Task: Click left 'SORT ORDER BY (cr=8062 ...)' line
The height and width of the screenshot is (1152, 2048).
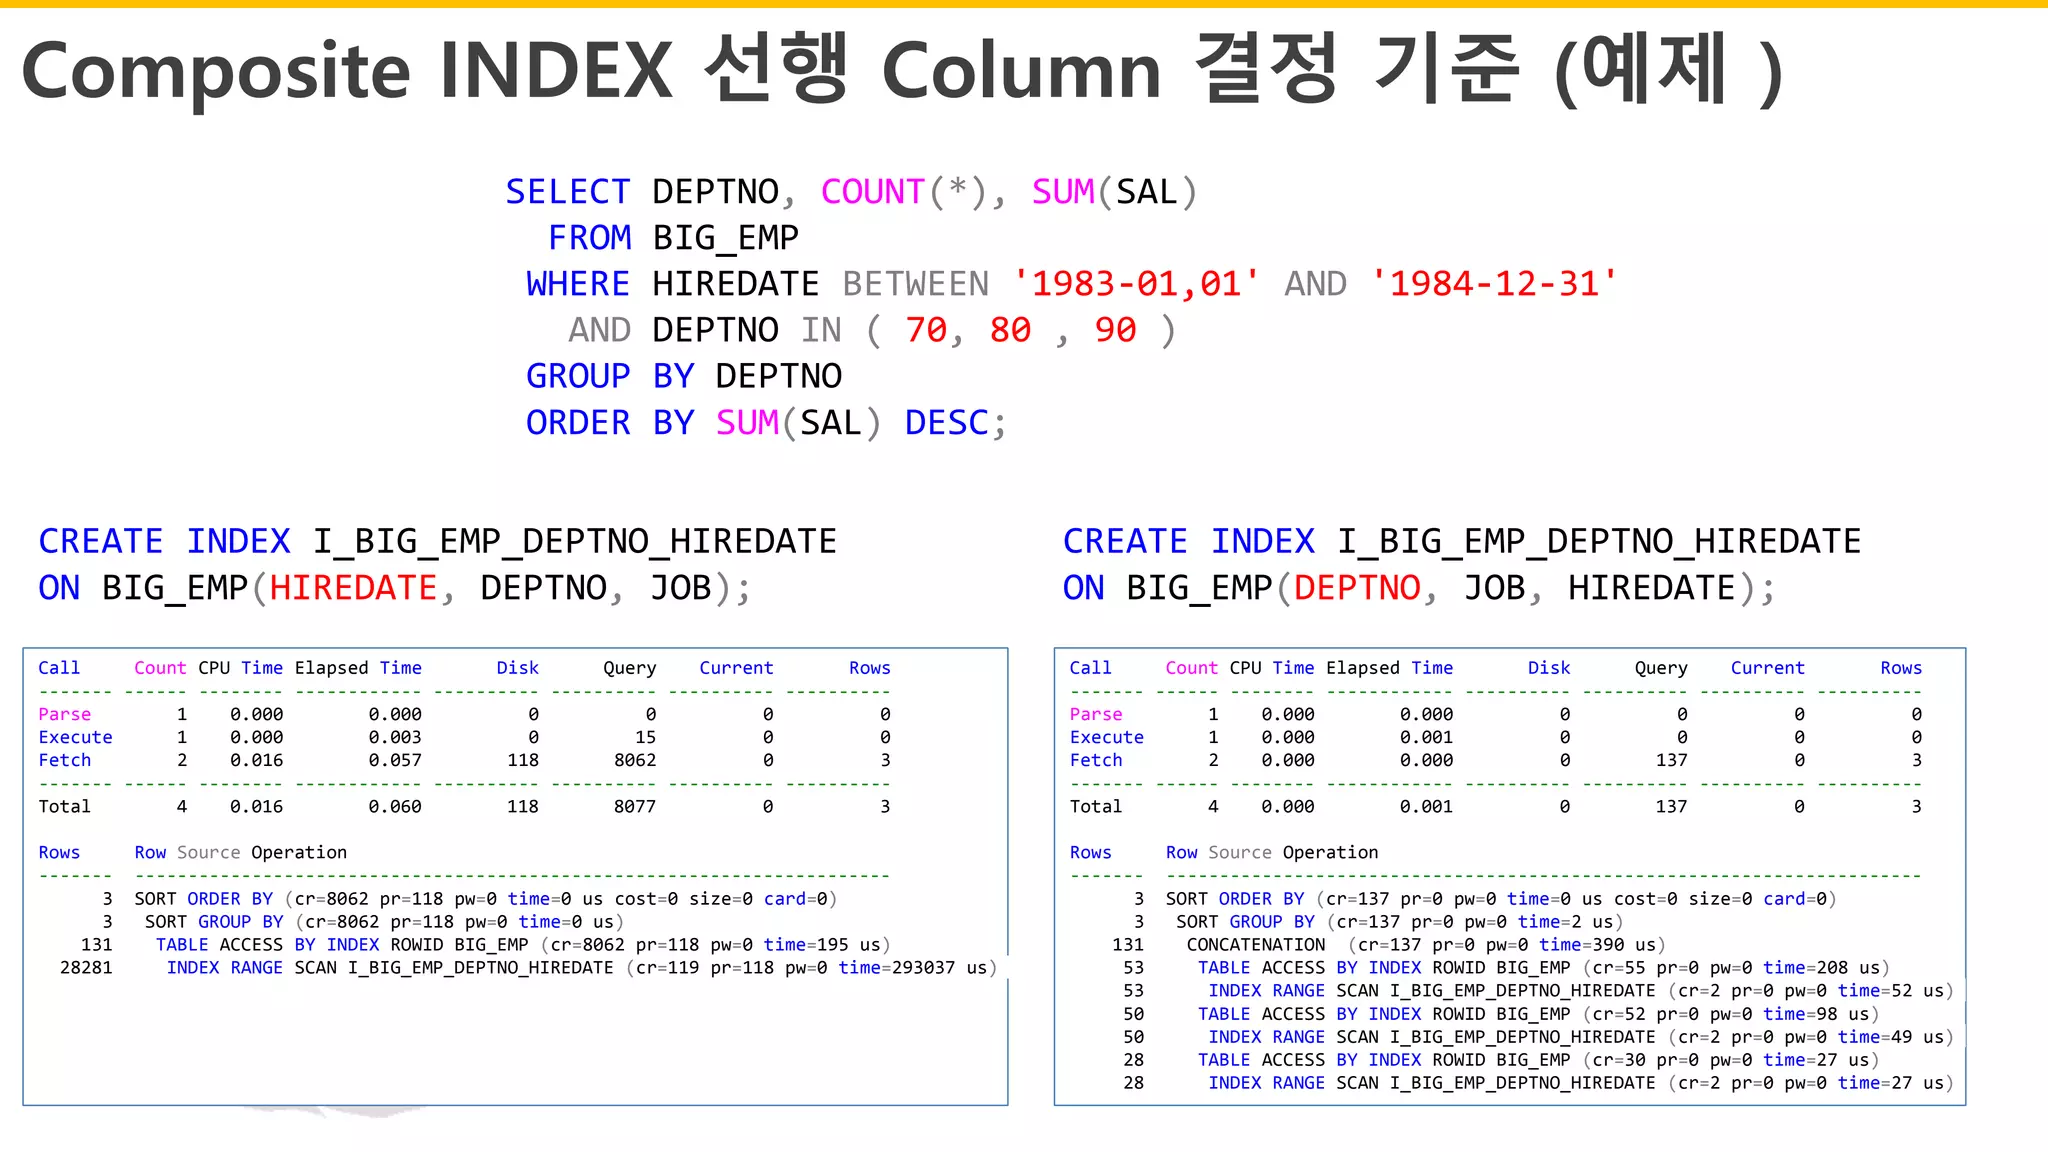Action: (486, 899)
